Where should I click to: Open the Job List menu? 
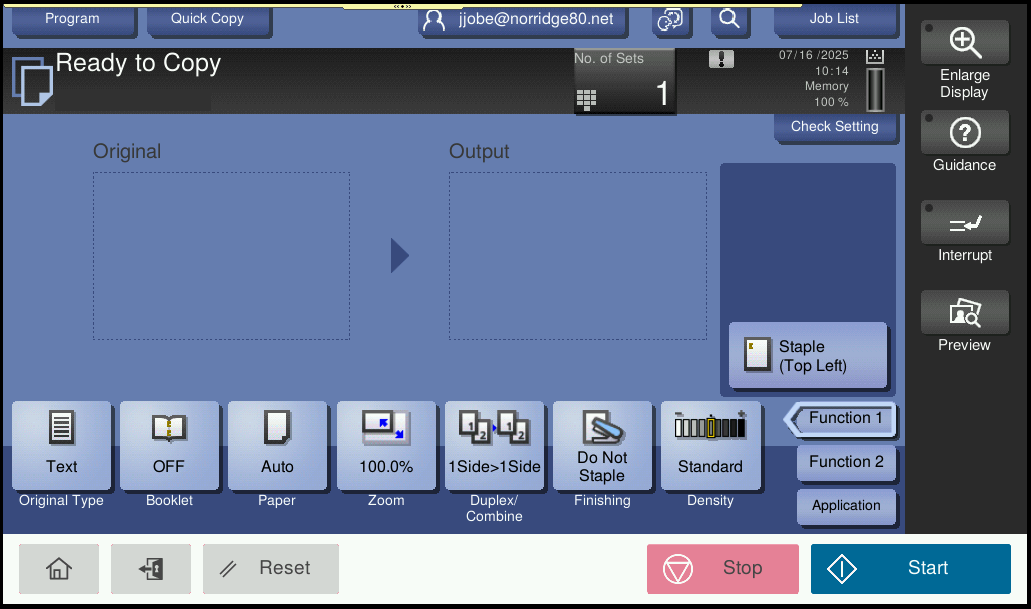pos(836,17)
